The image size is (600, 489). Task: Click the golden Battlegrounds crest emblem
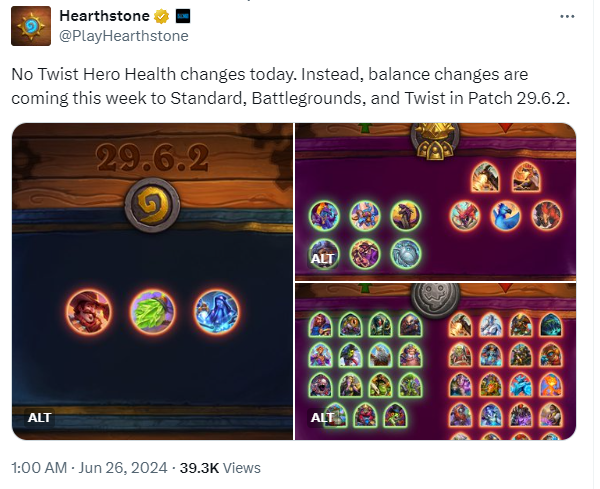(x=435, y=141)
